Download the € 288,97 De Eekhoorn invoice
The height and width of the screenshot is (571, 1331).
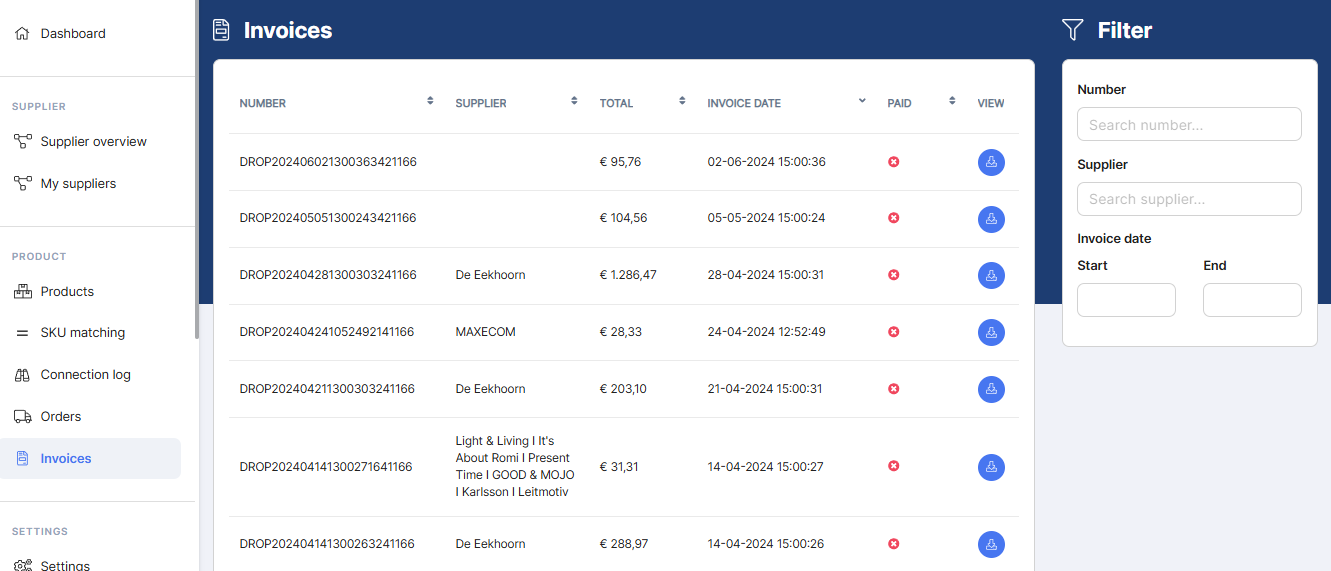[991, 545]
